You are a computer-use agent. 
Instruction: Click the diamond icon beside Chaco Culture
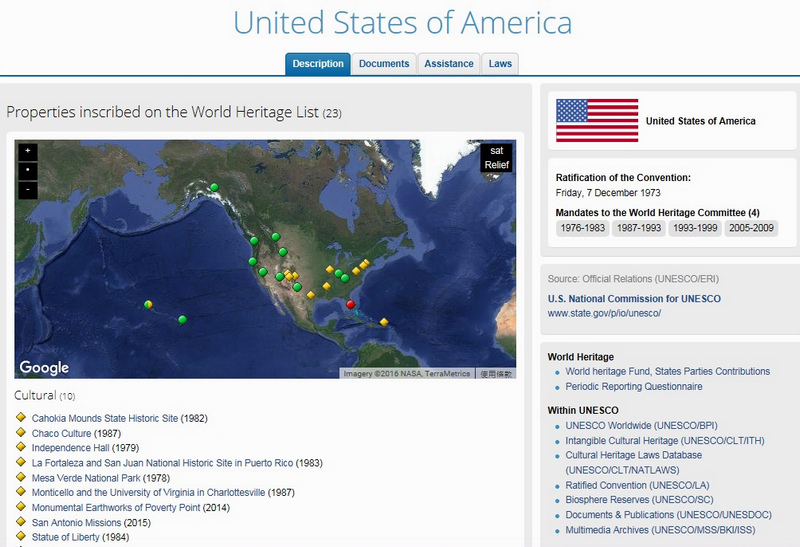(21, 432)
